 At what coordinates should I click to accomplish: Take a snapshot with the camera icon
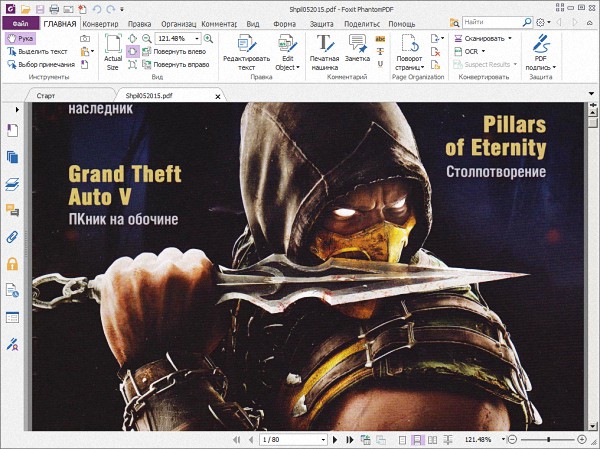[85, 38]
